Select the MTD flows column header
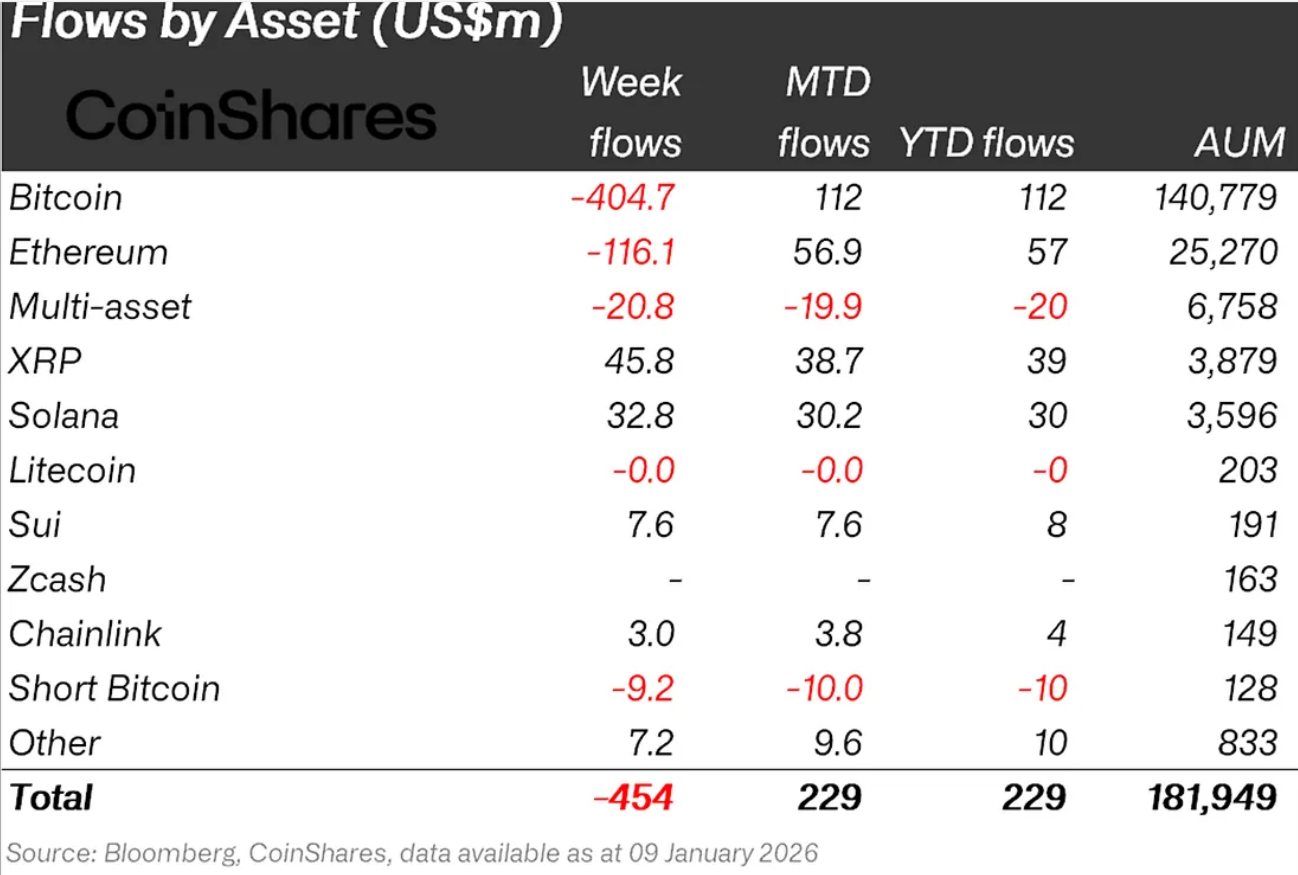The height and width of the screenshot is (875, 1298). [825, 112]
